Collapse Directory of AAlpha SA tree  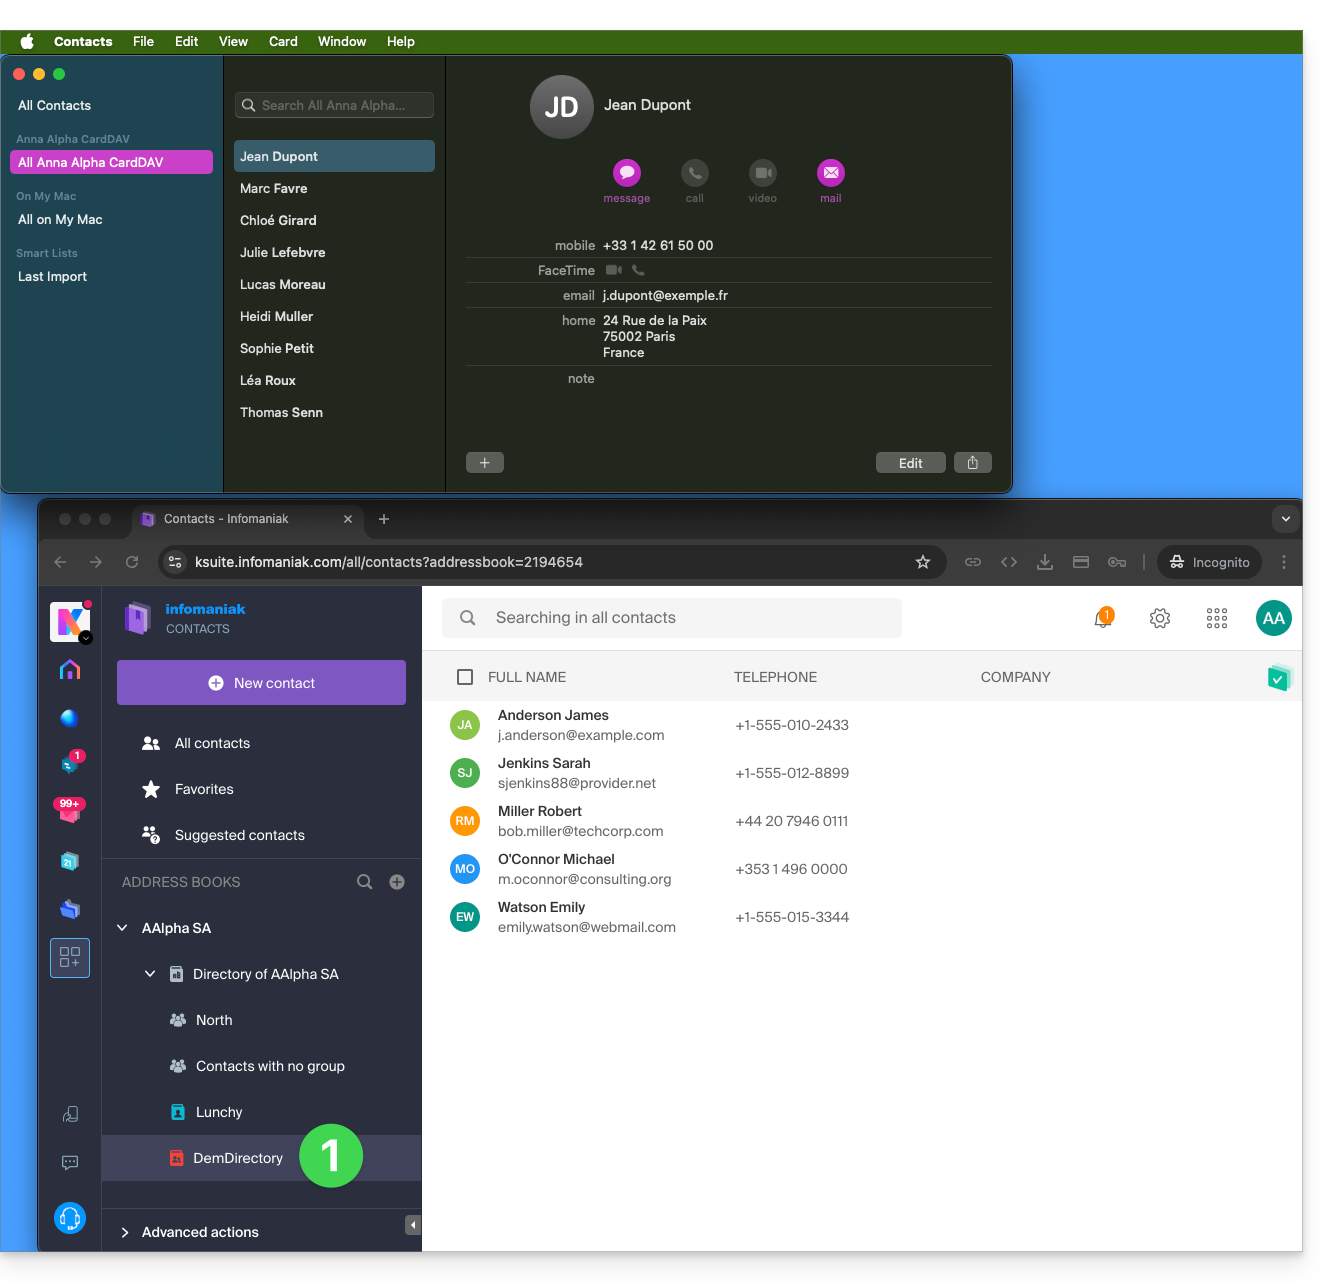(x=150, y=974)
